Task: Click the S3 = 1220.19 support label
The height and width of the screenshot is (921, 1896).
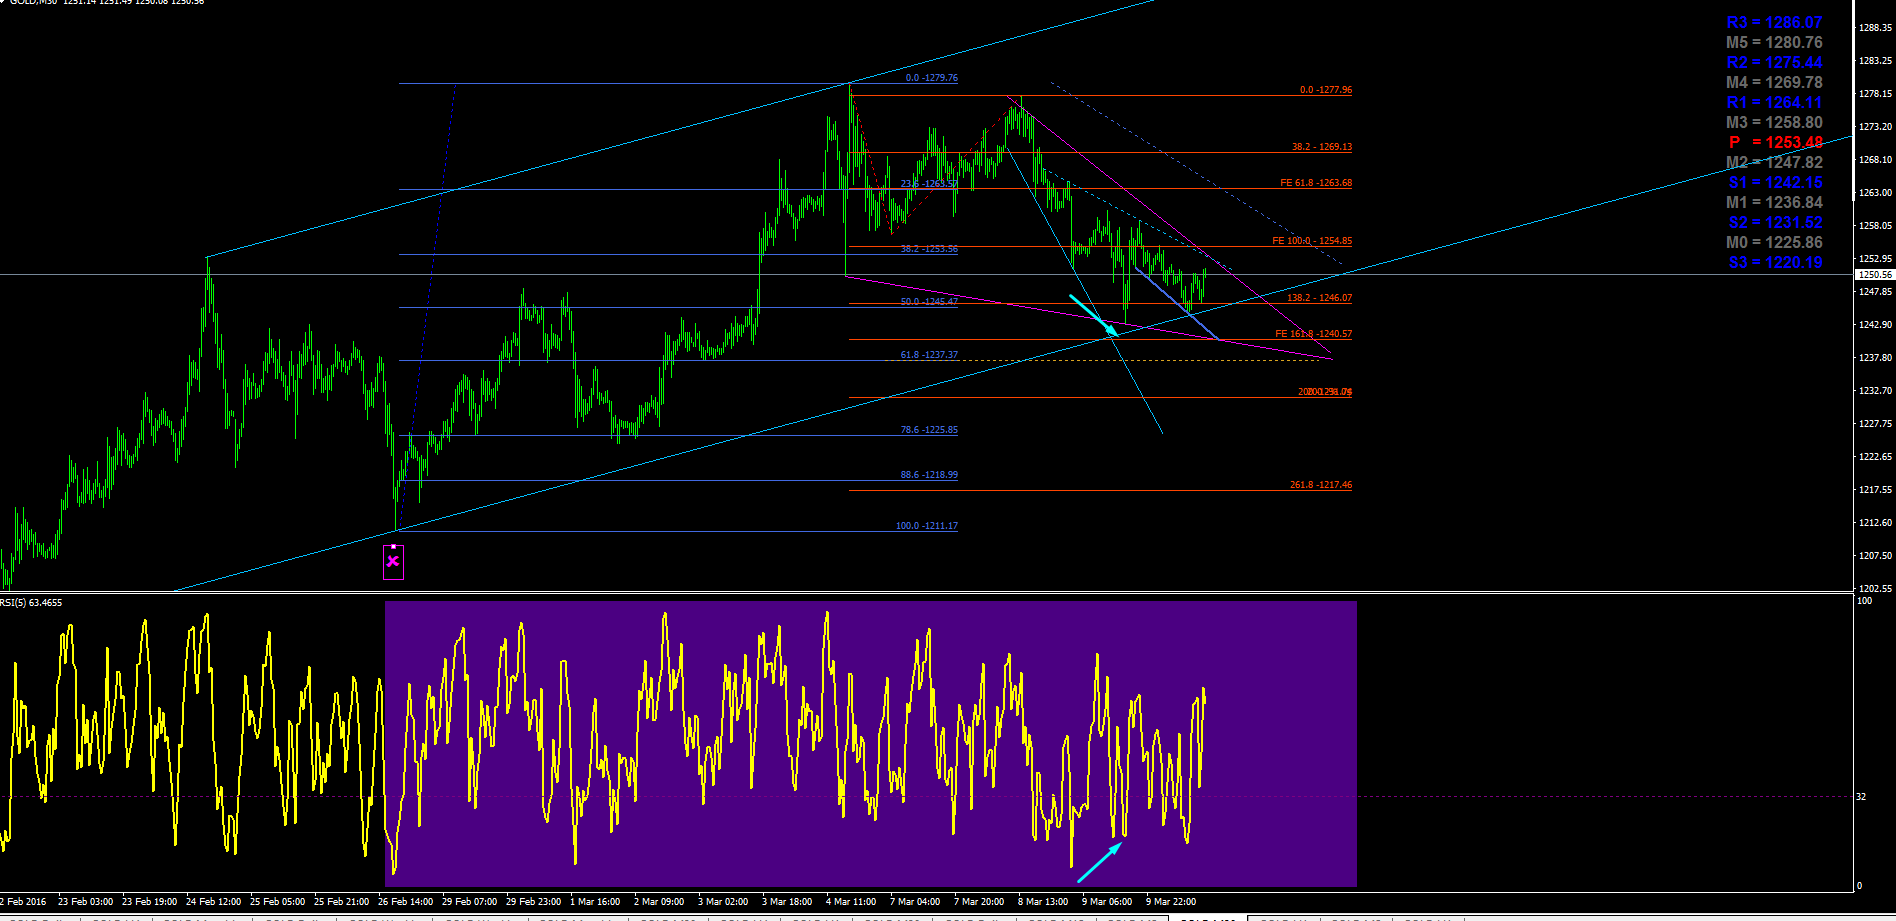Action: click(x=1775, y=262)
